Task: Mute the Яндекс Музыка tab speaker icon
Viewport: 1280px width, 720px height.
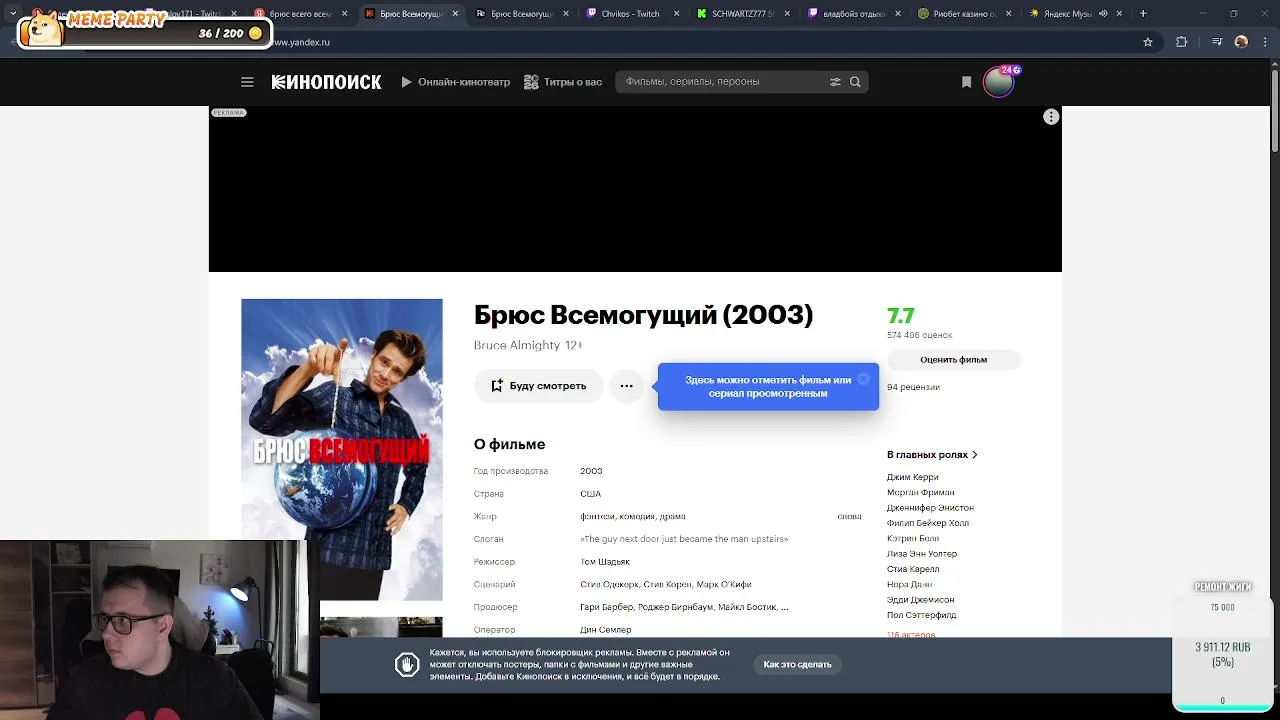Action: pos(1103,14)
